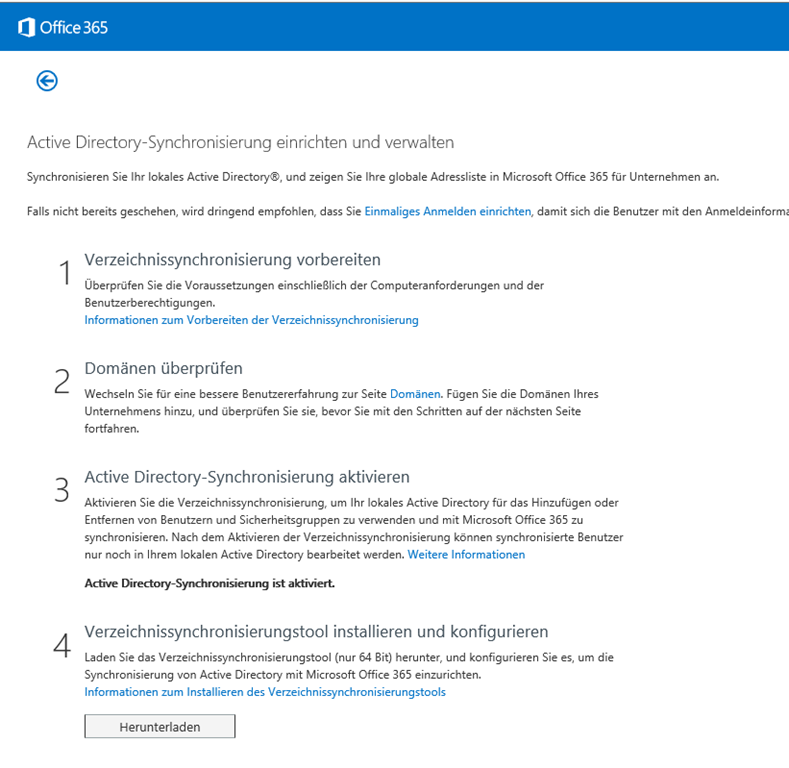Open the Weitere Informationen link
Image resolution: width=789 pixels, height=768 pixels.
point(466,554)
